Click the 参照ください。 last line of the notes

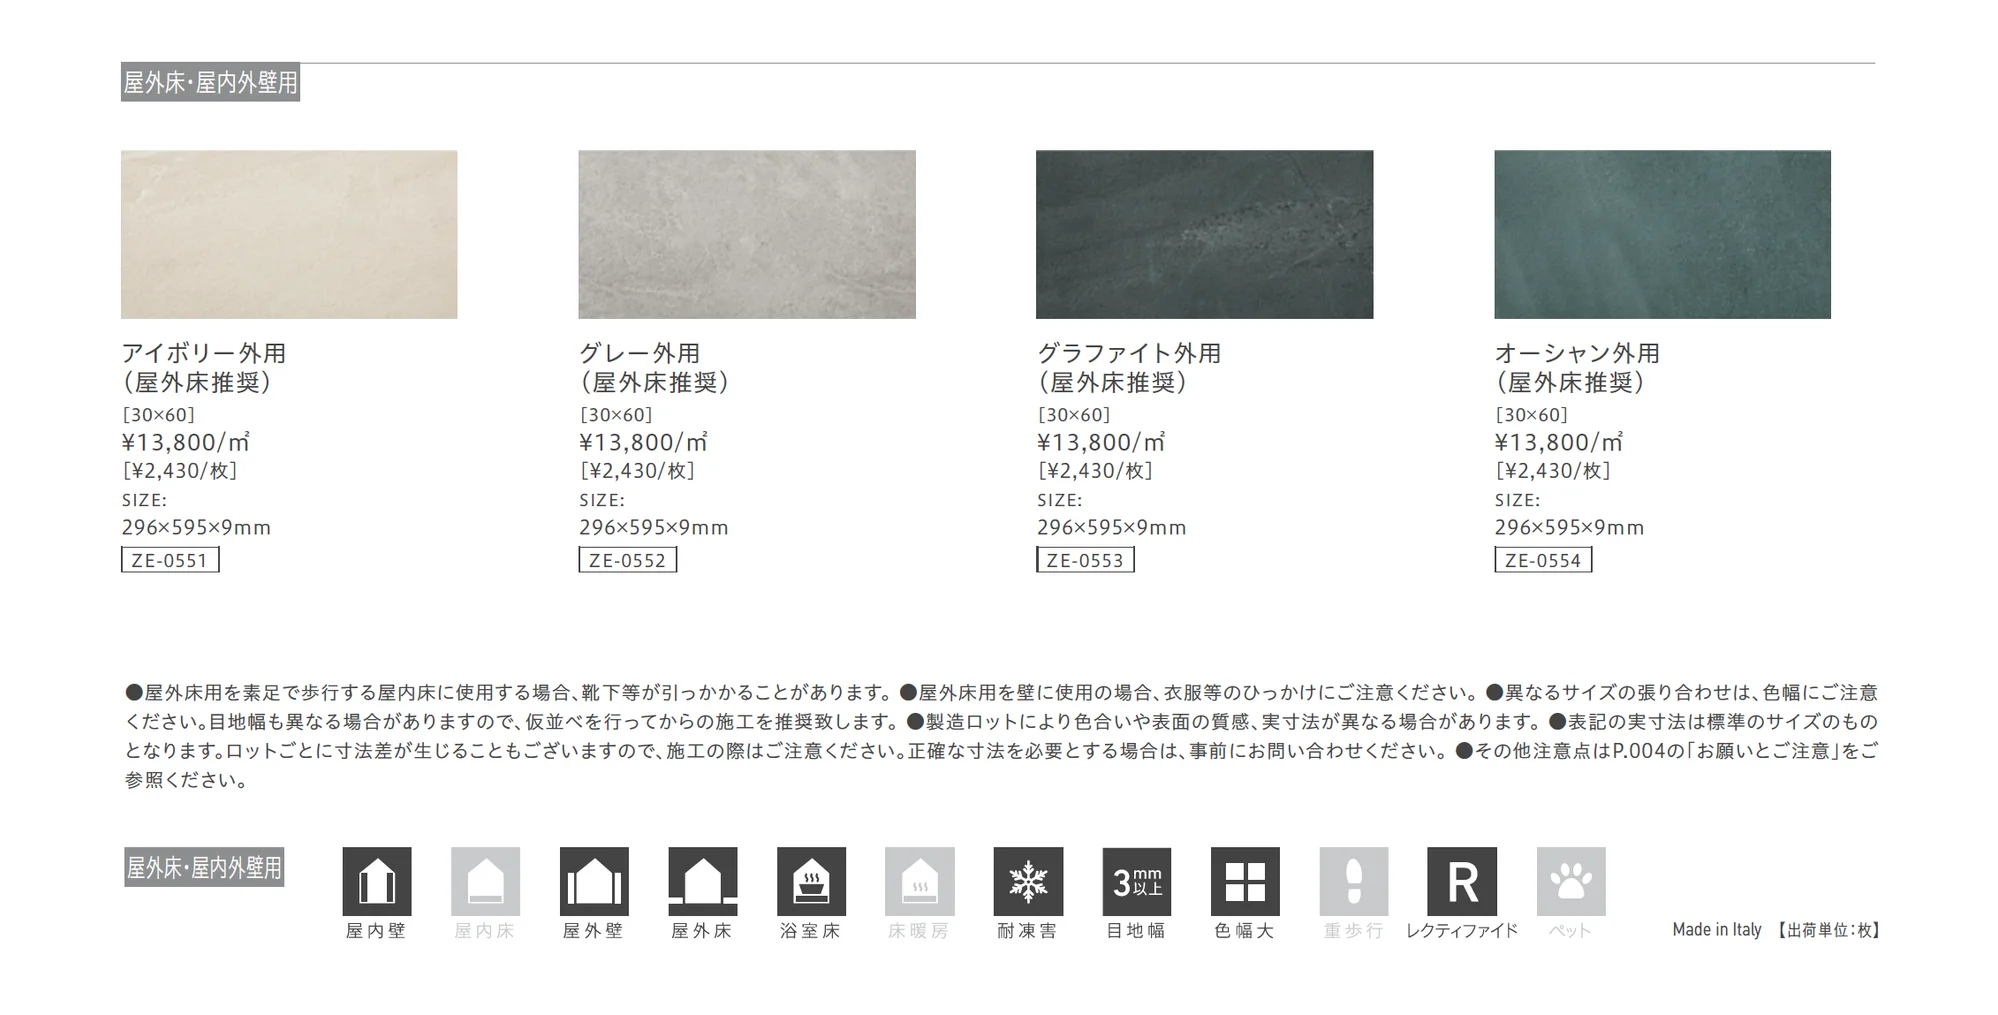pyautogui.click(x=186, y=780)
